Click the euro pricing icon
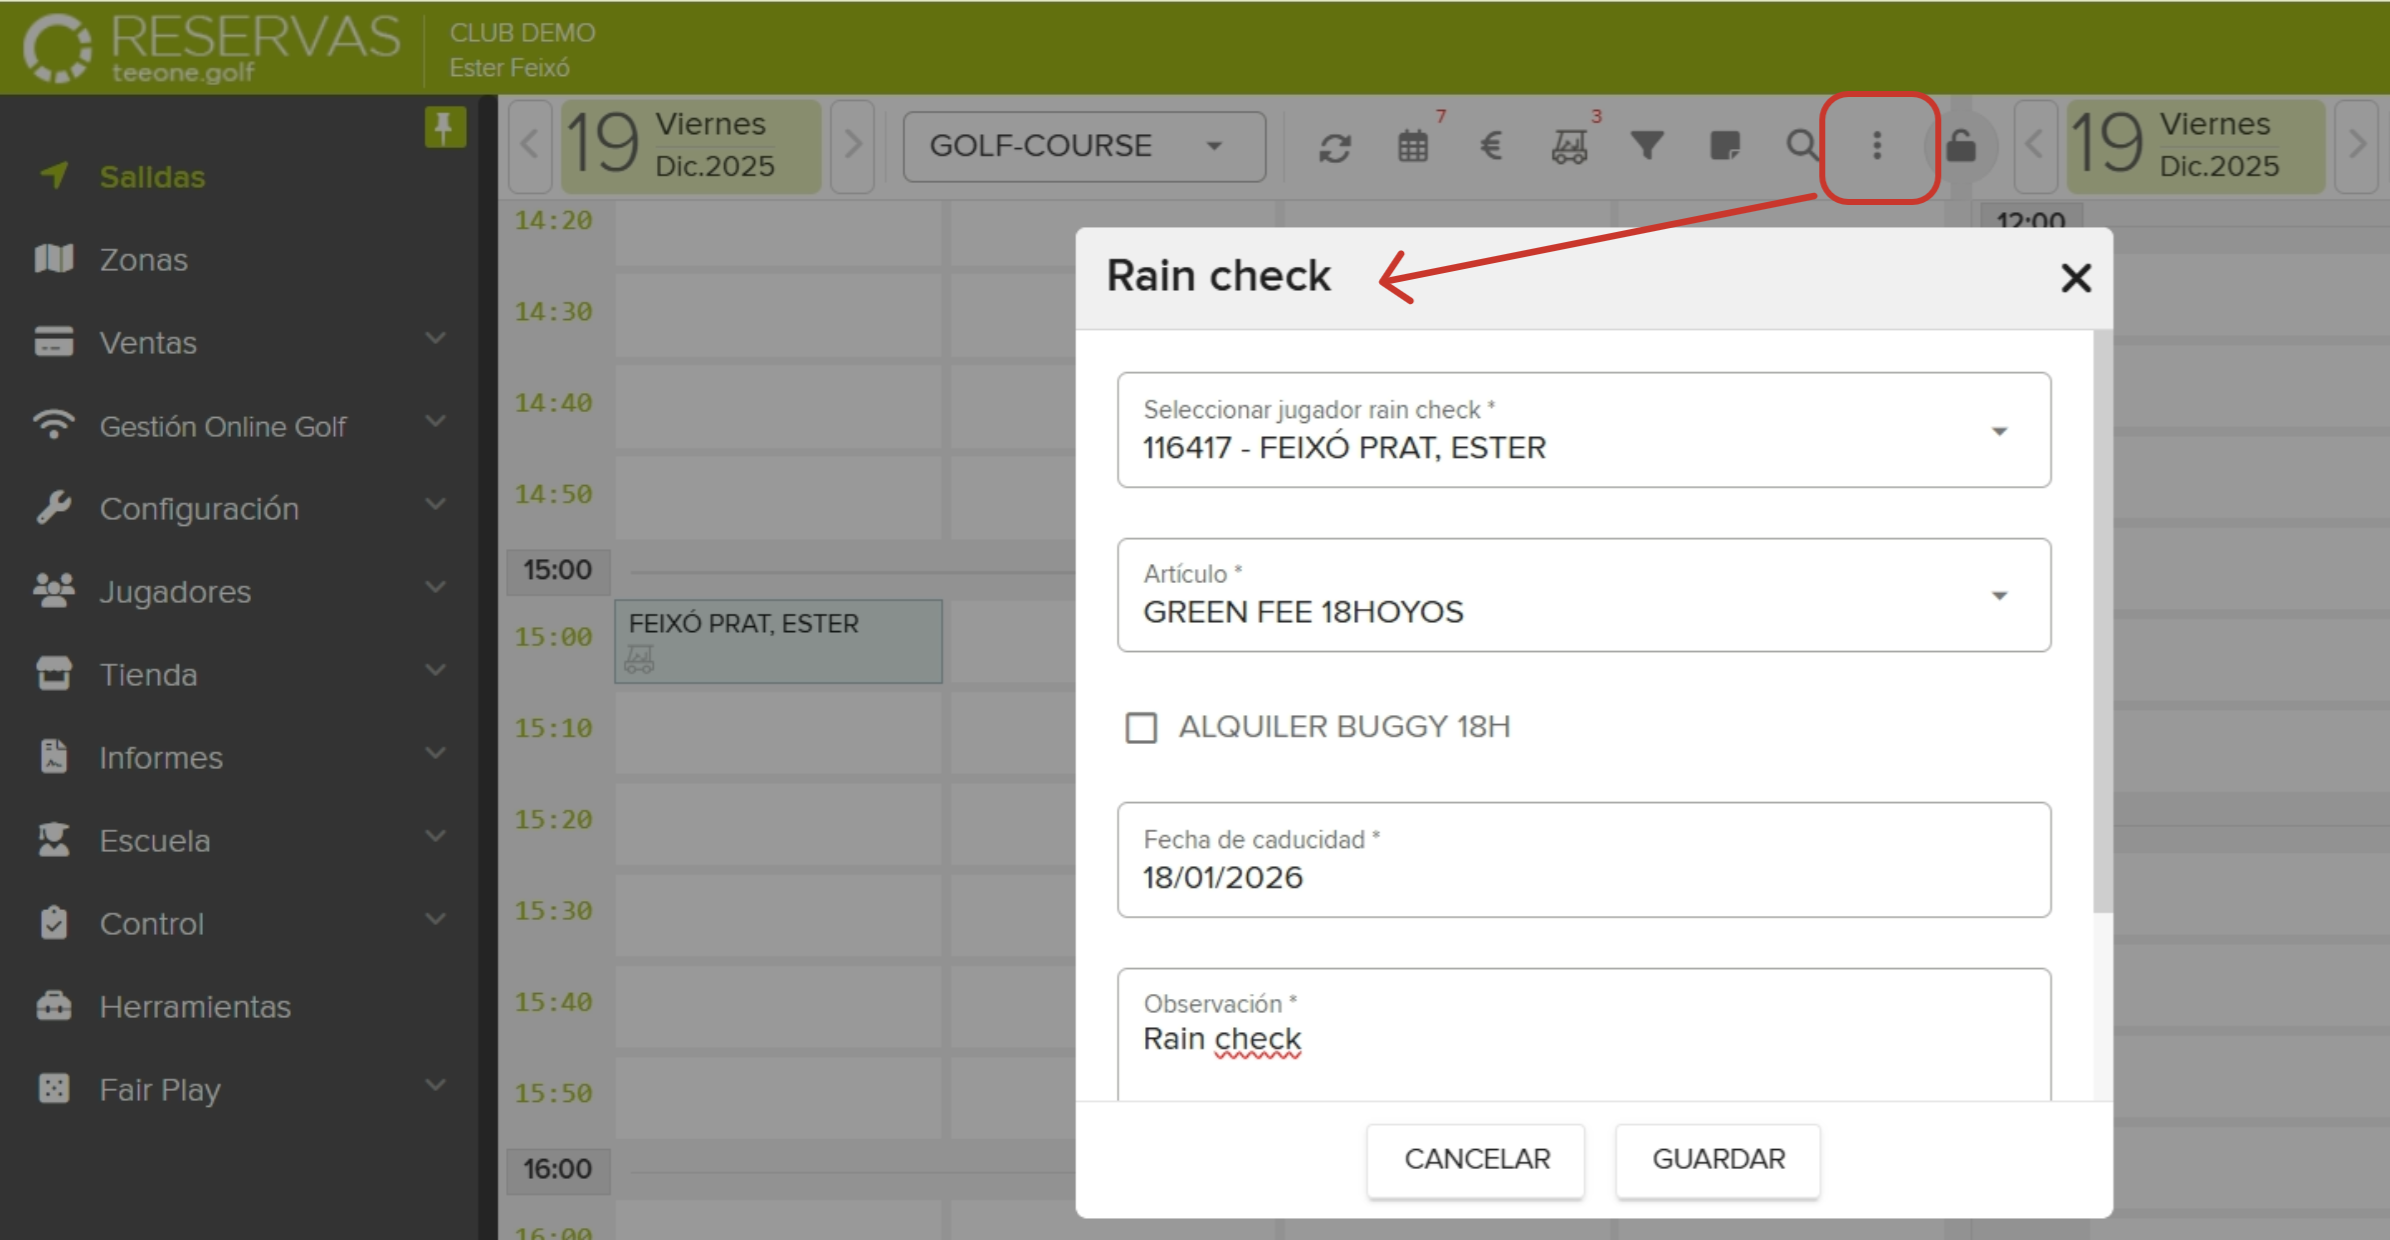The height and width of the screenshot is (1240, 2390). pos(1491,146)
